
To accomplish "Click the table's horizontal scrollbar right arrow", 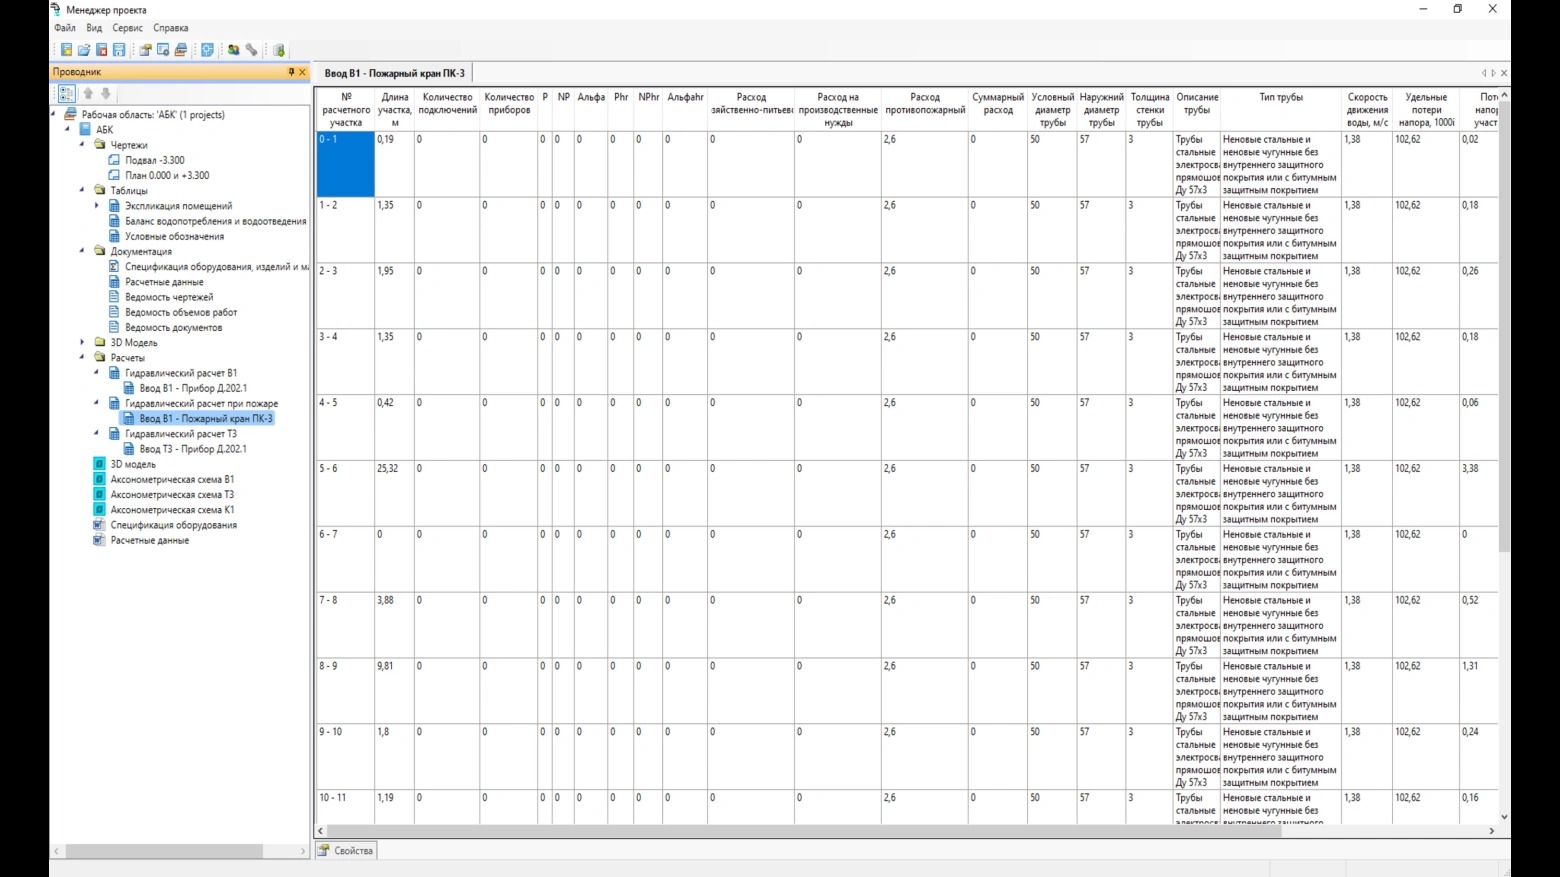I will [x=1491, y=831].
